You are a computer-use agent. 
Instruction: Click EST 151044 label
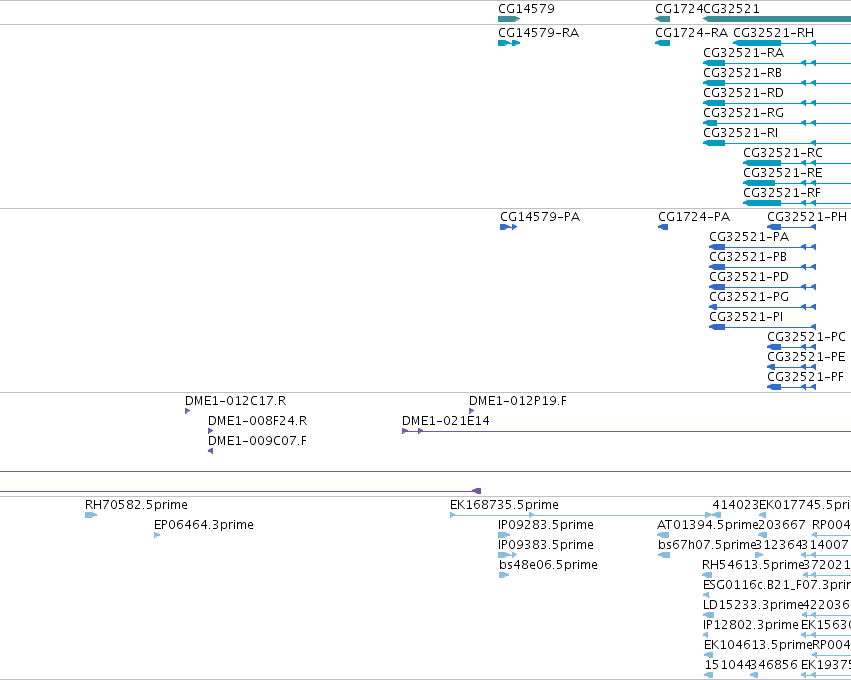pos(727,665)
